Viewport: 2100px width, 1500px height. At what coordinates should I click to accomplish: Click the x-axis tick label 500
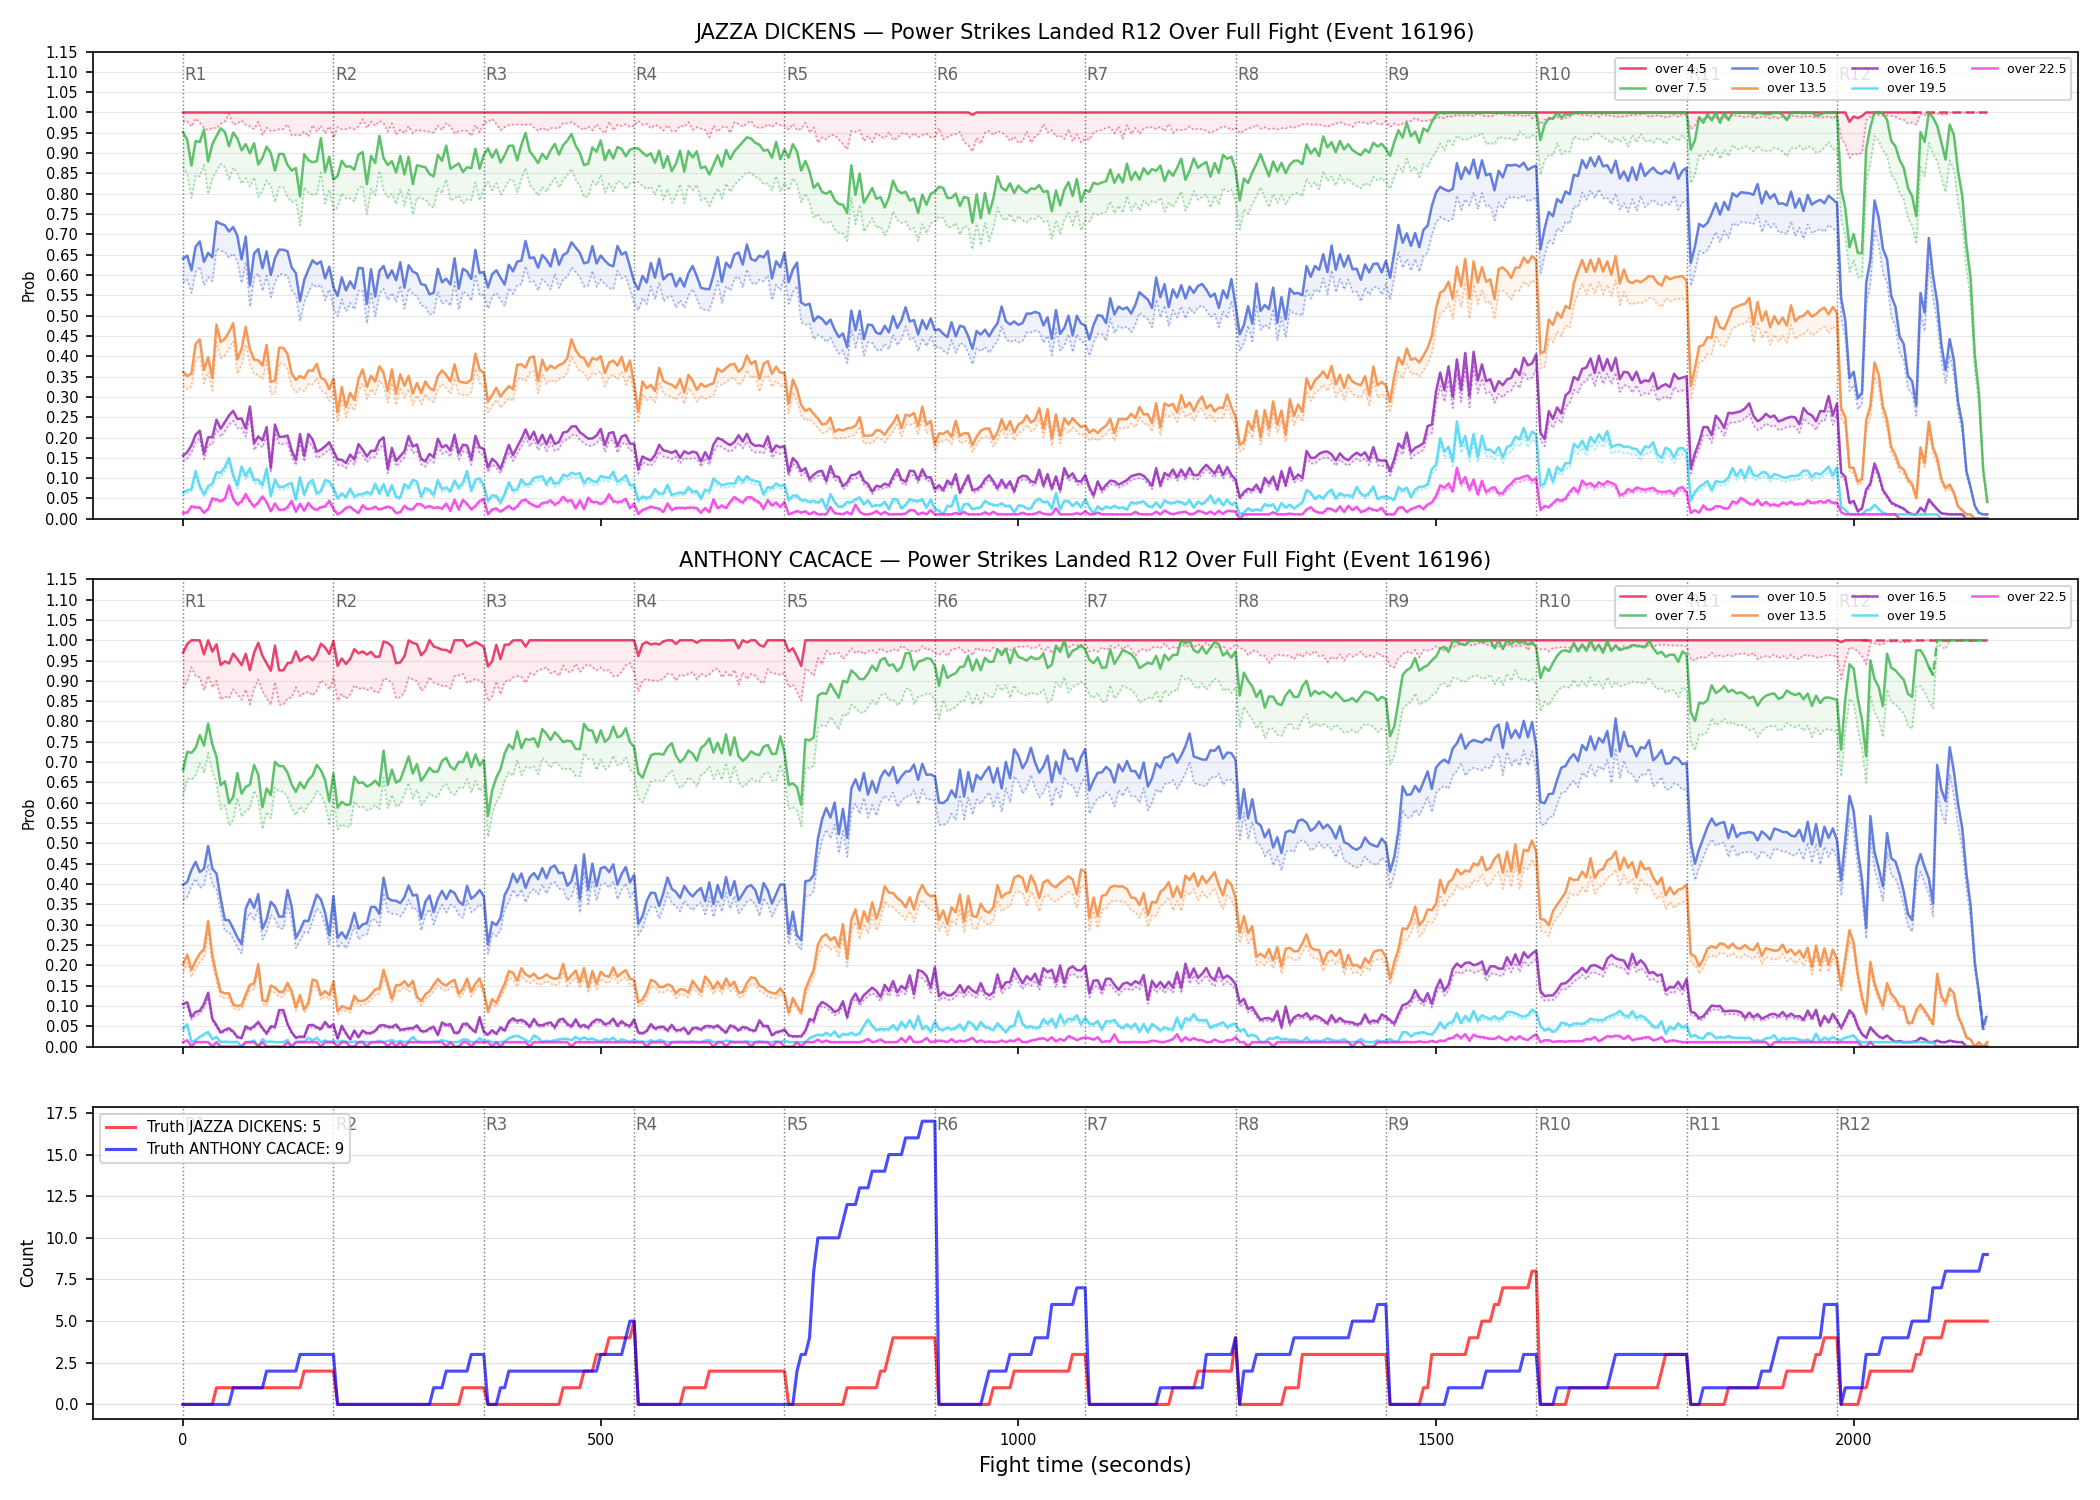click(600, 1440)
